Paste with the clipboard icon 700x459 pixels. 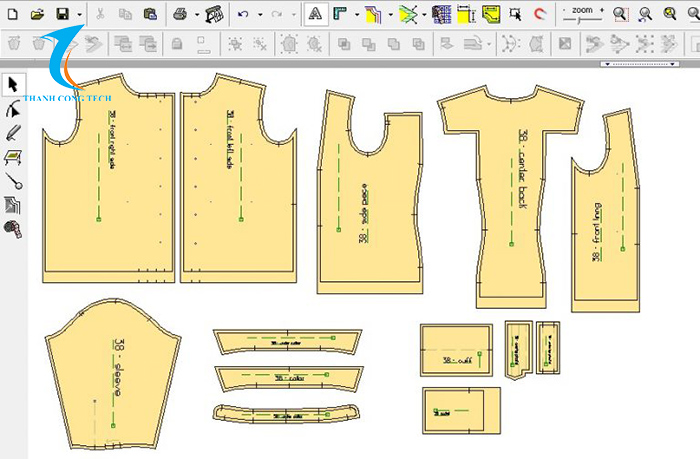(150, 14)
